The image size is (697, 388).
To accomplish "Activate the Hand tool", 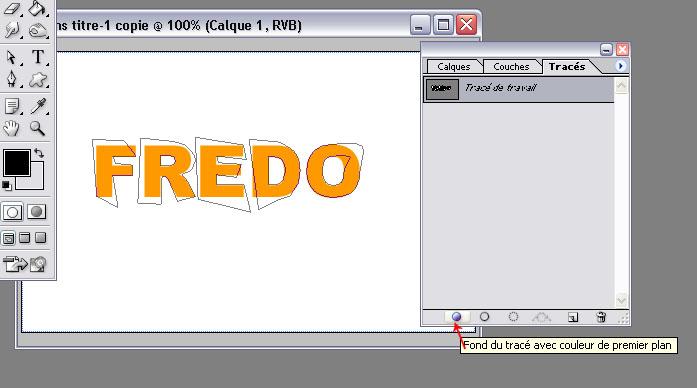I will (x=12, y=128).
